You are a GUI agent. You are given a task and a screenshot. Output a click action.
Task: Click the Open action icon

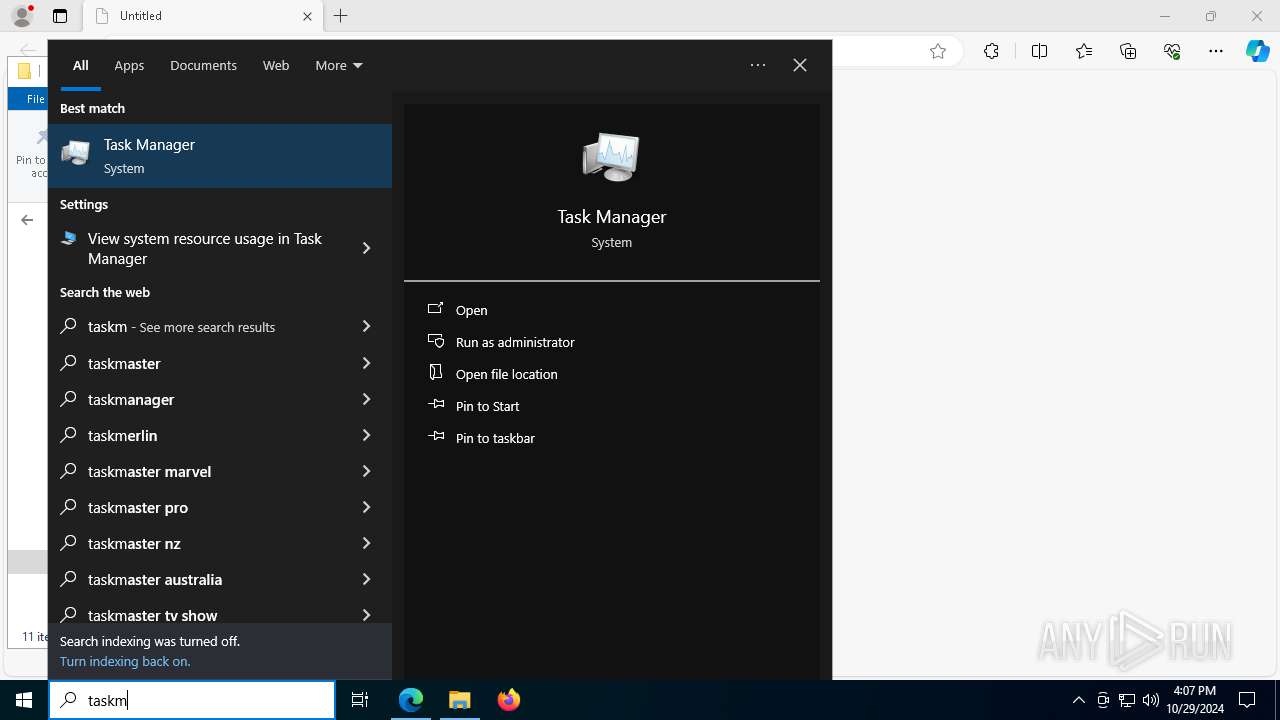tap(436, 309)
